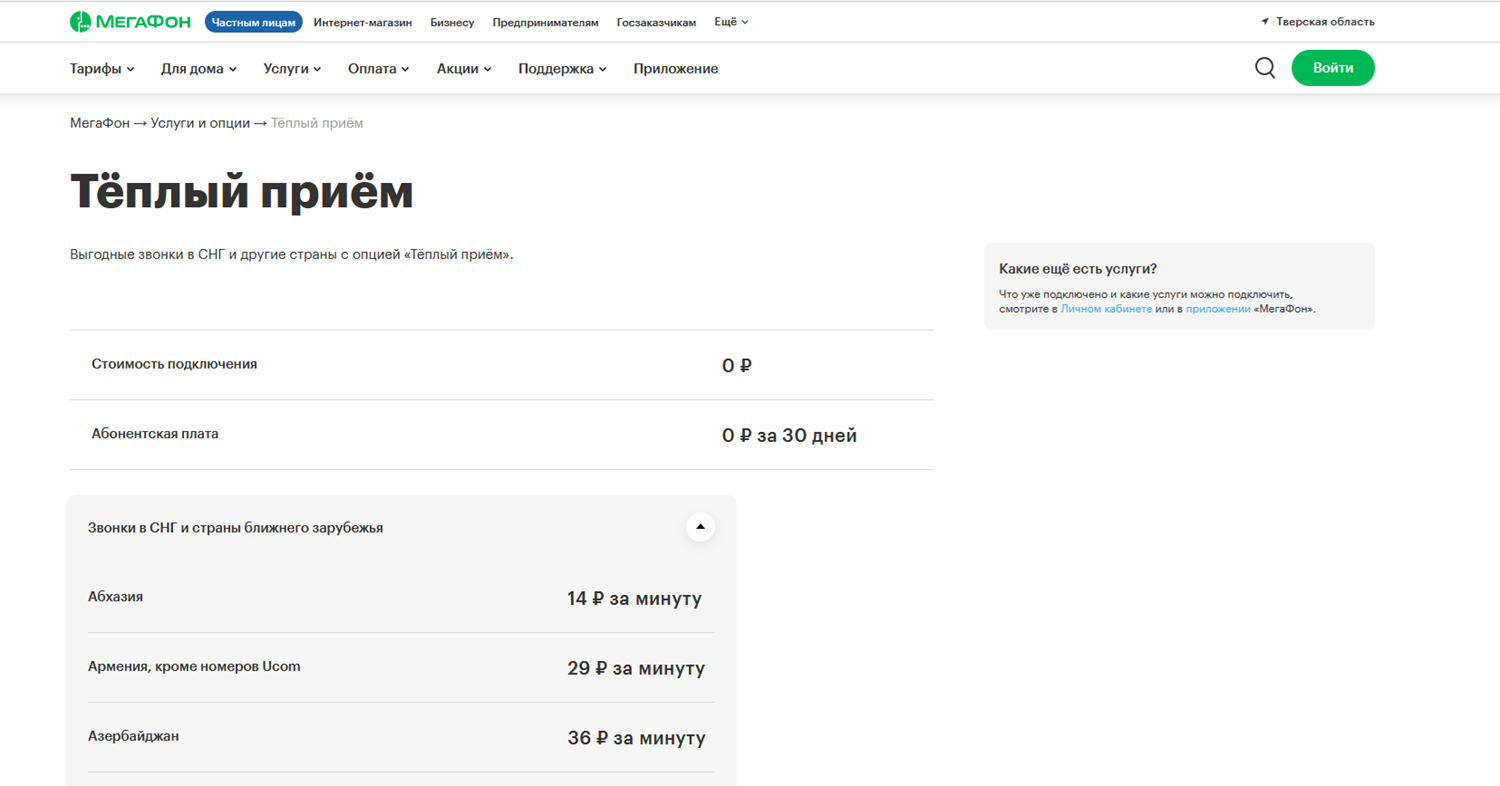
Task: Go to the Приложение menu item
Action: click(676, 69)
